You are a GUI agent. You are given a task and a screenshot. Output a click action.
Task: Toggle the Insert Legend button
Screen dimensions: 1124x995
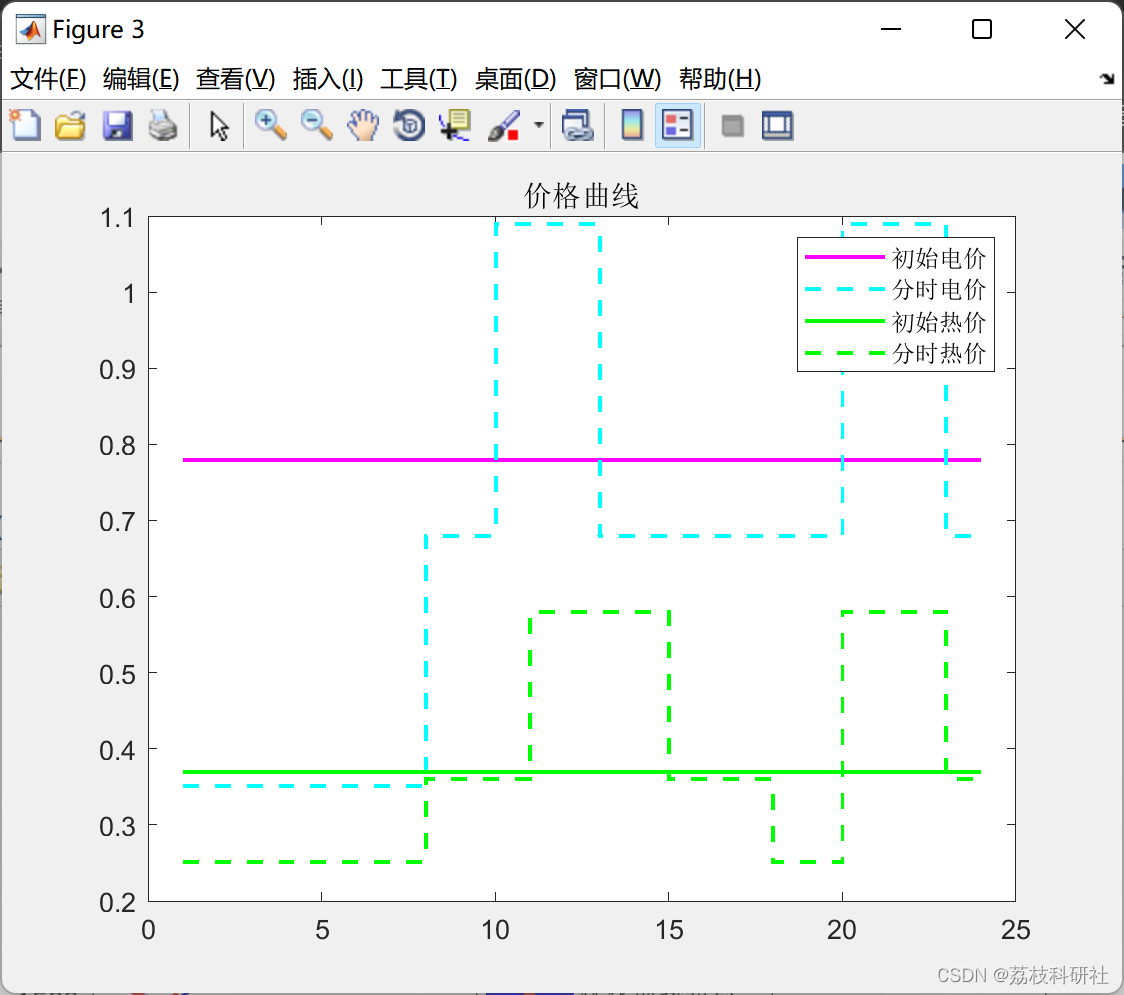coord(677,125)
